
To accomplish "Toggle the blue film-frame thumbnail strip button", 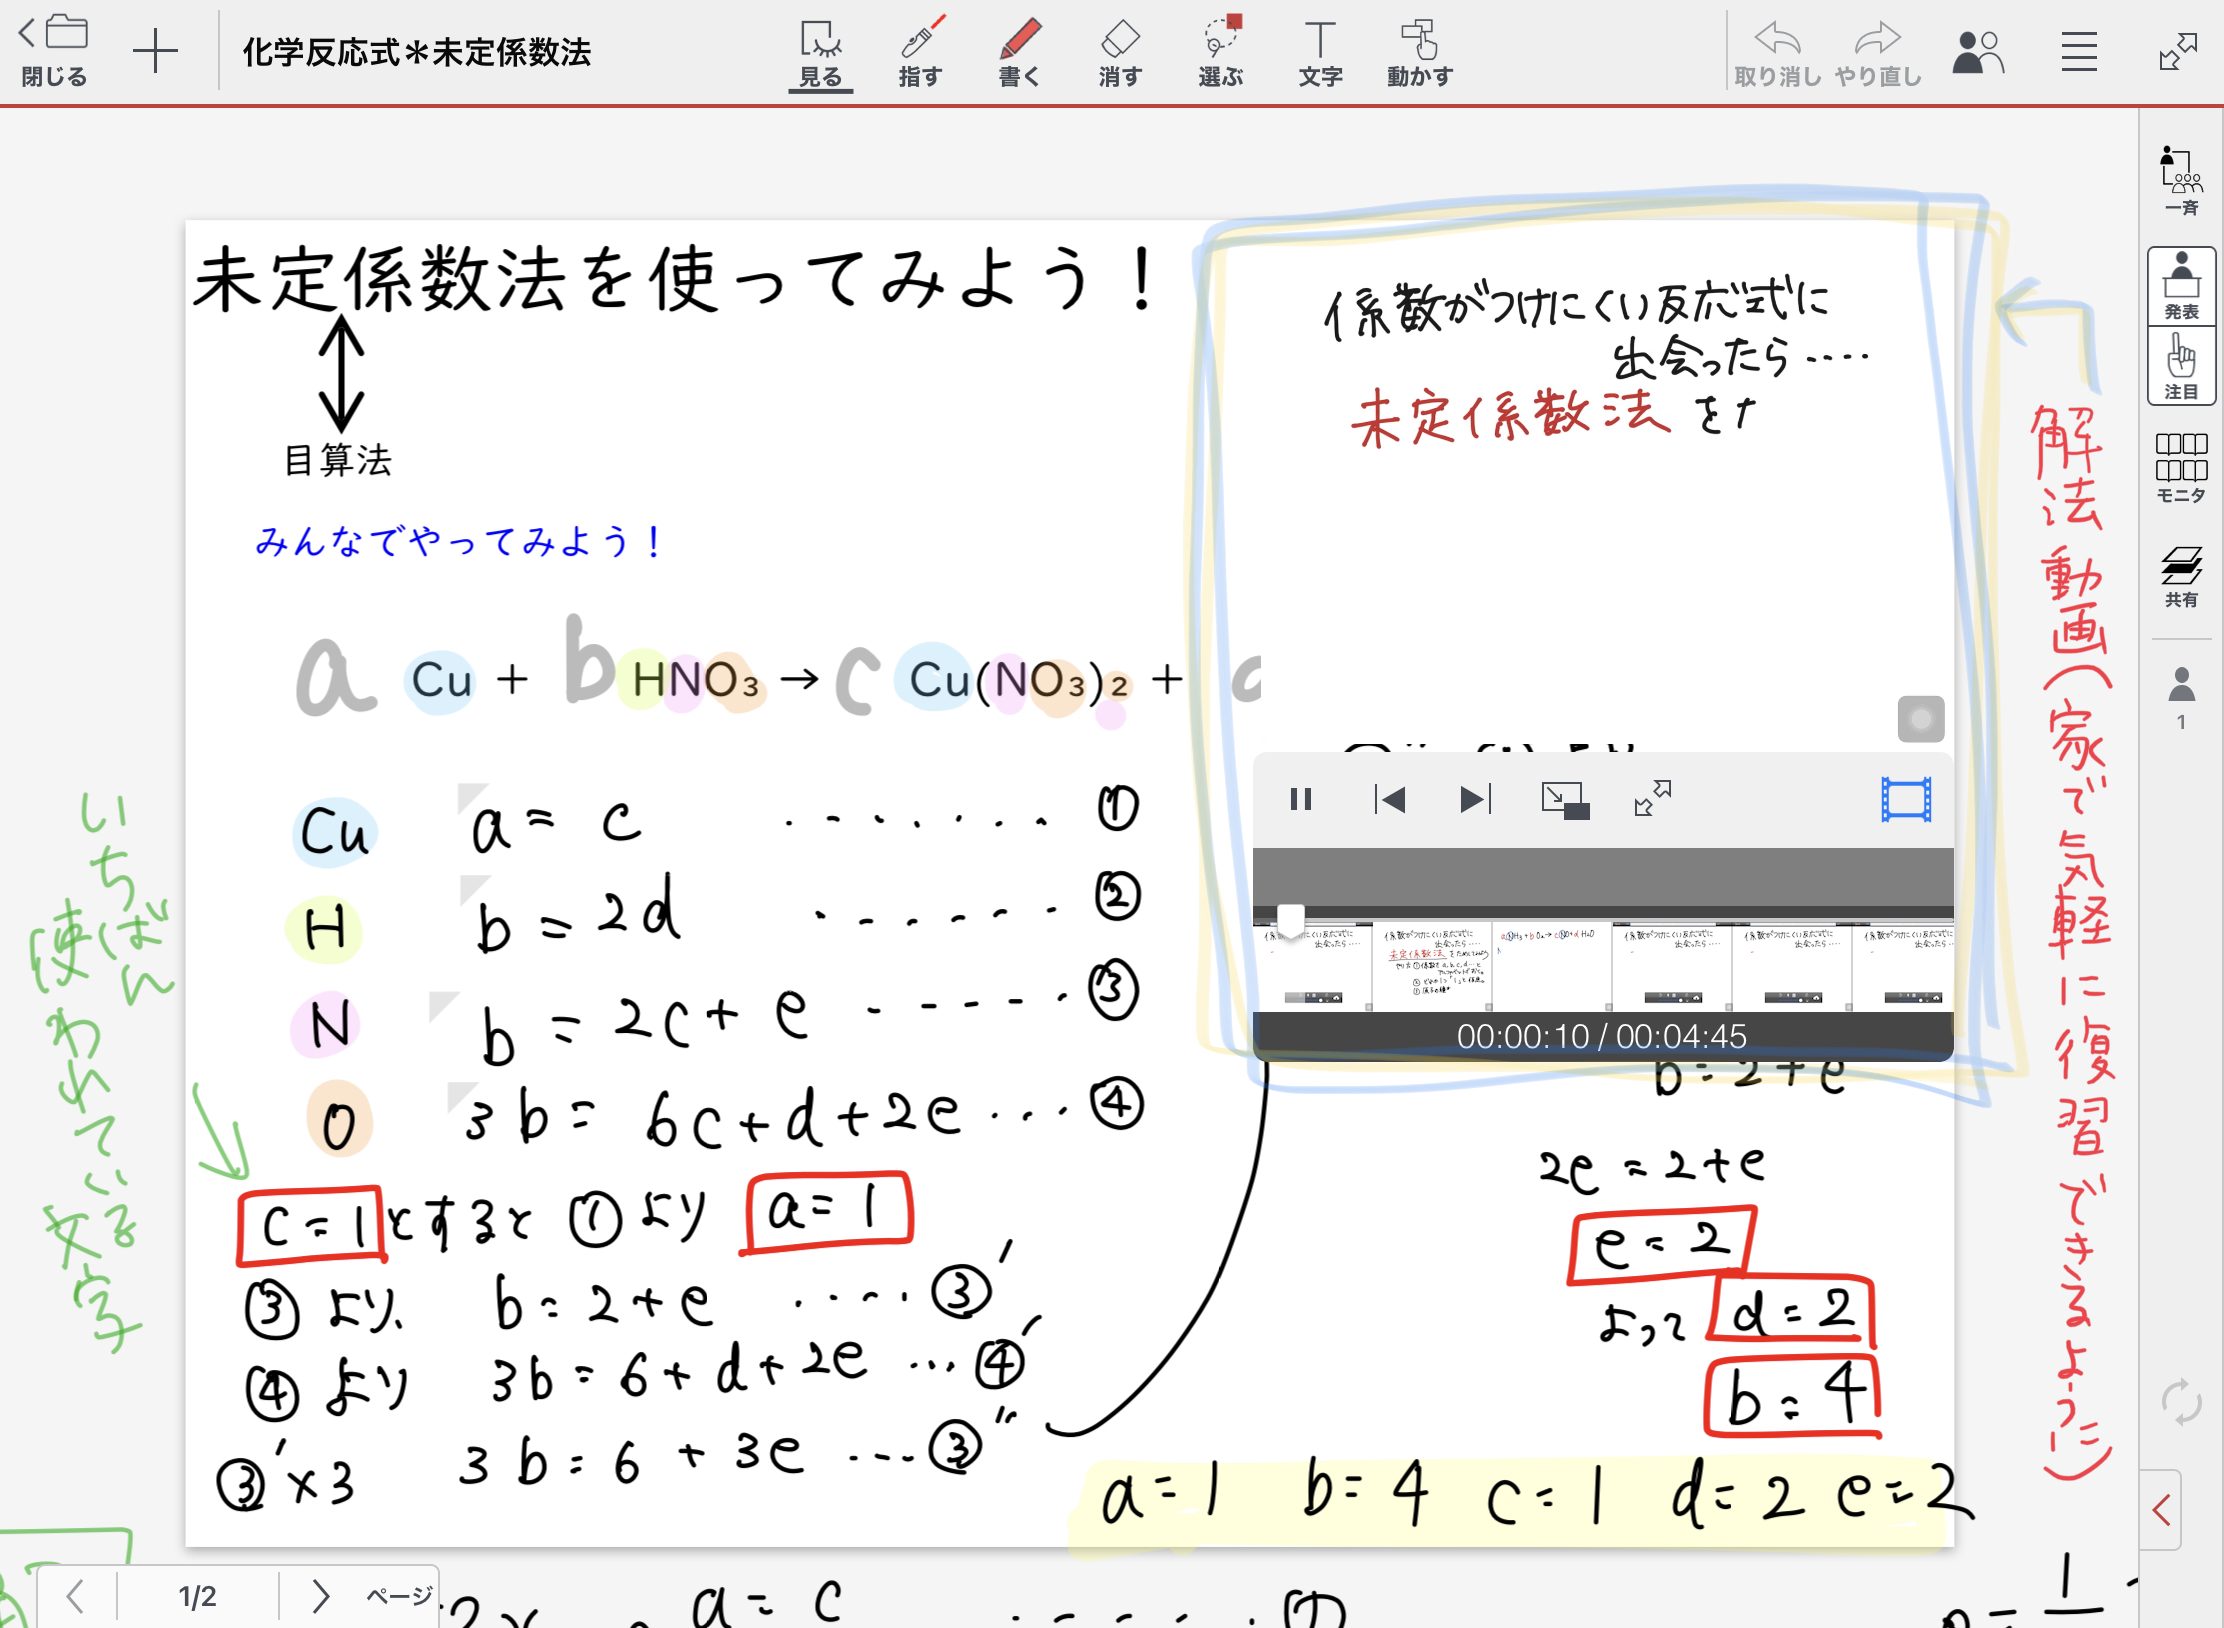I will [x=1906, y=800].
